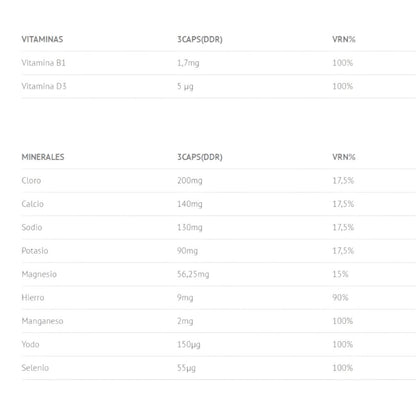Select the Sodio row label

pos(32,227)
